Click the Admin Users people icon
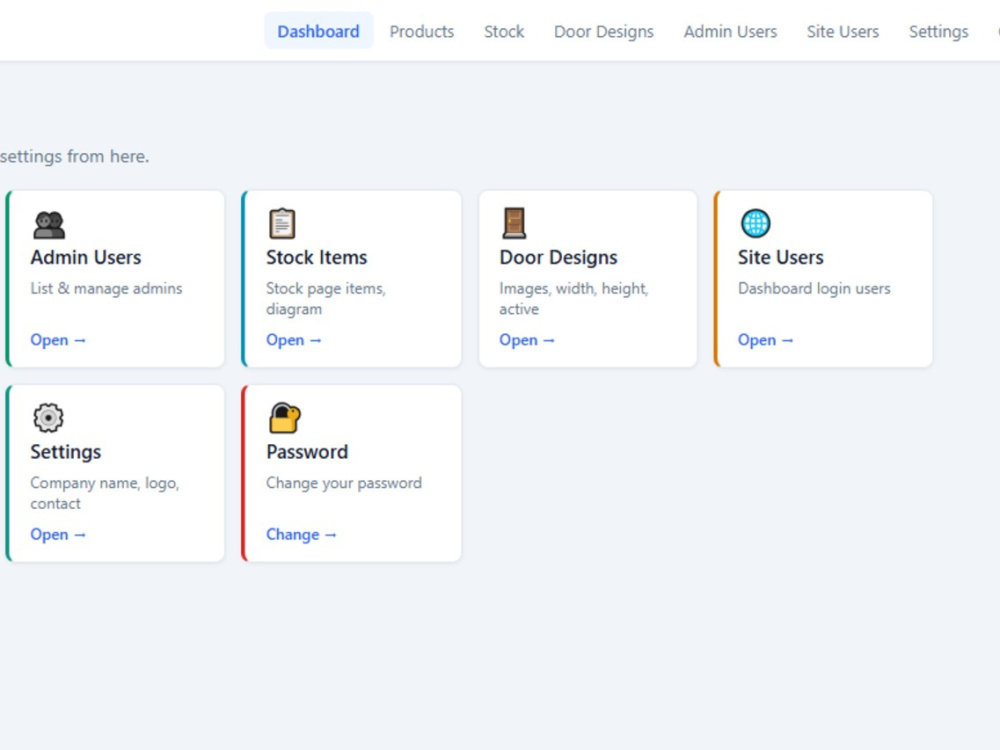Image resolution: width=1000 pixels, height=750 pixels. click(x=49, y=224)
